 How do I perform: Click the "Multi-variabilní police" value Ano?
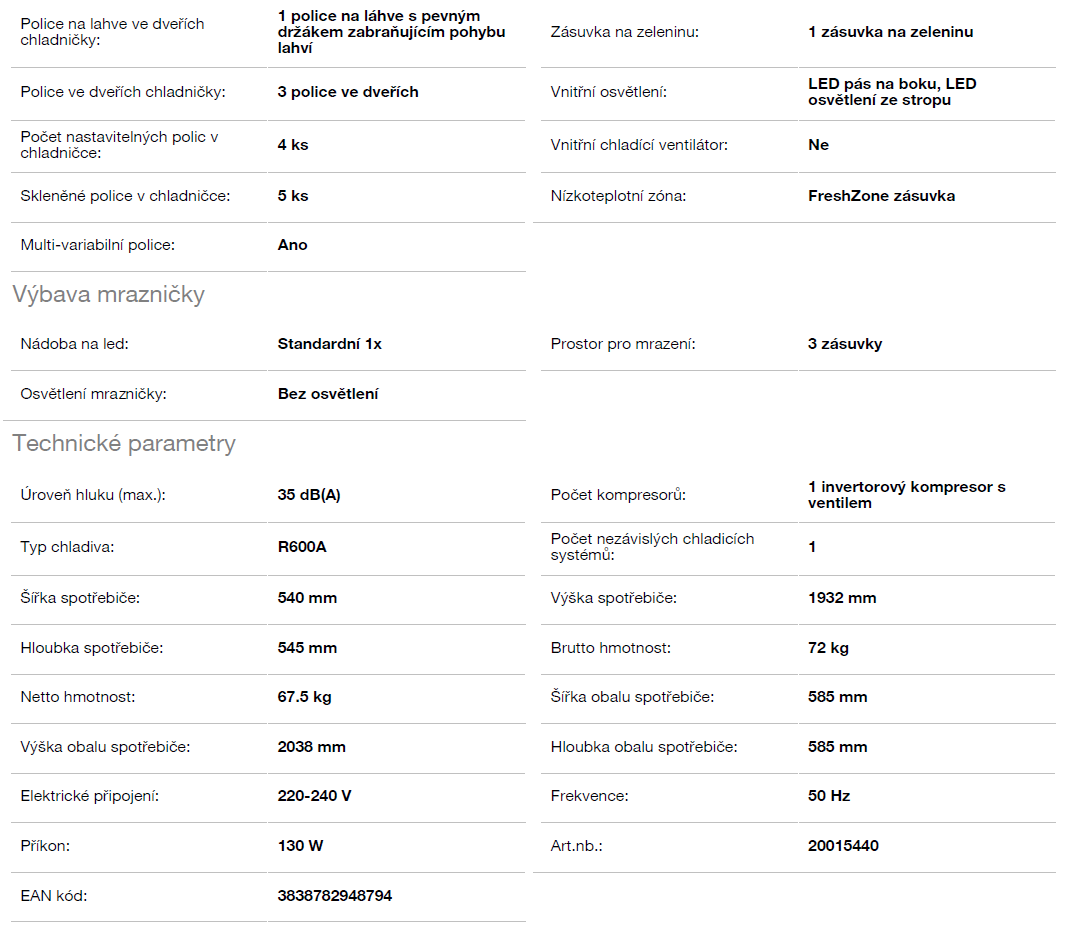(292, 245)
